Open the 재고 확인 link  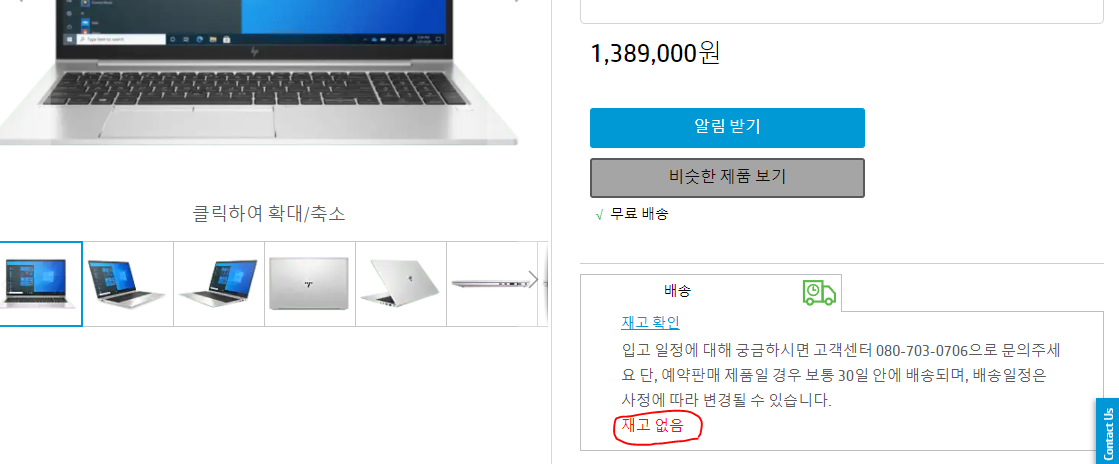[x=650, y=323]
